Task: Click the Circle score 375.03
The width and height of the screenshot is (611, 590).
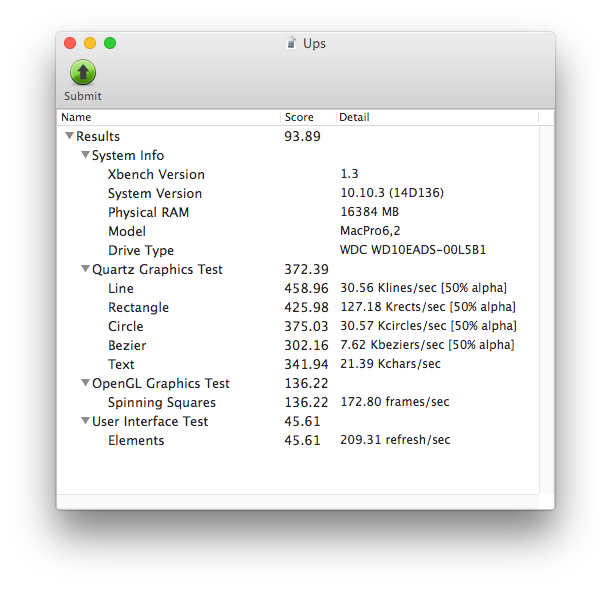Action: click(x=306, y=326)
